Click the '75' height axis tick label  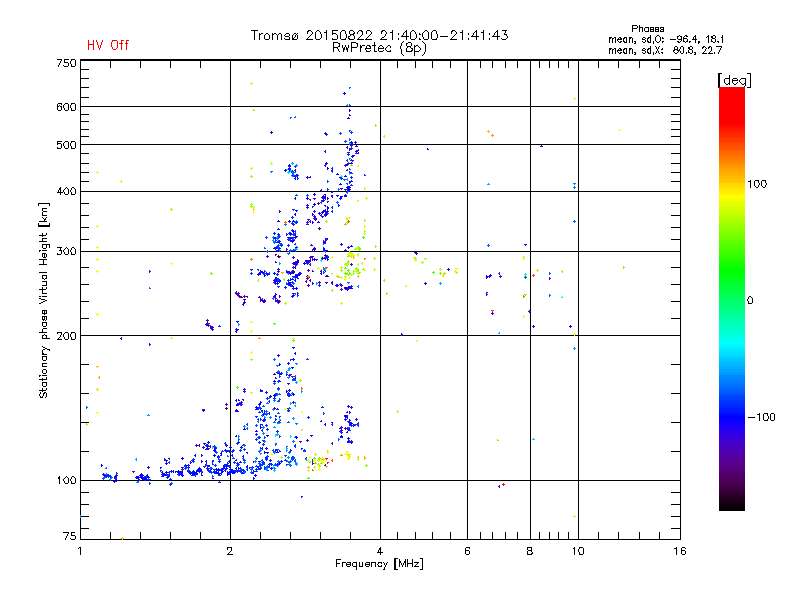pyautogui.click(x=70, y=536)
